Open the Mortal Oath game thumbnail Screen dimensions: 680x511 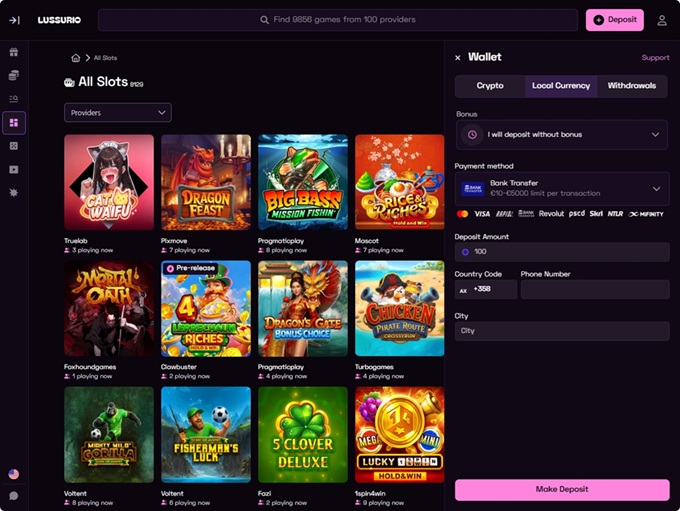109,308
